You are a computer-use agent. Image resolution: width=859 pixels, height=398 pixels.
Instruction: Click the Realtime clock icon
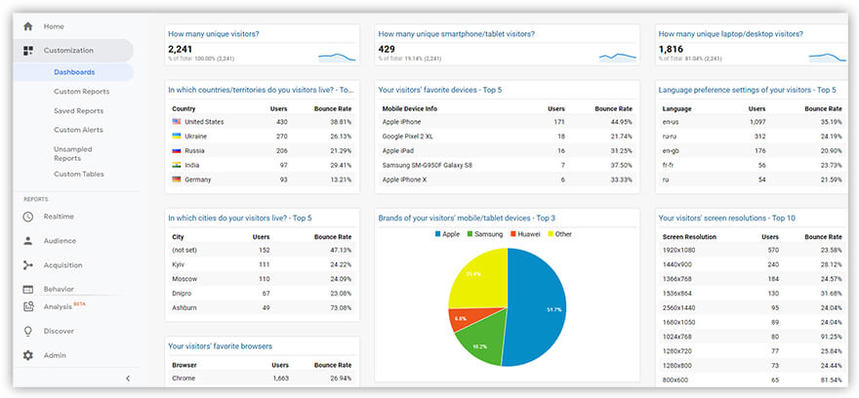point(28,217)
